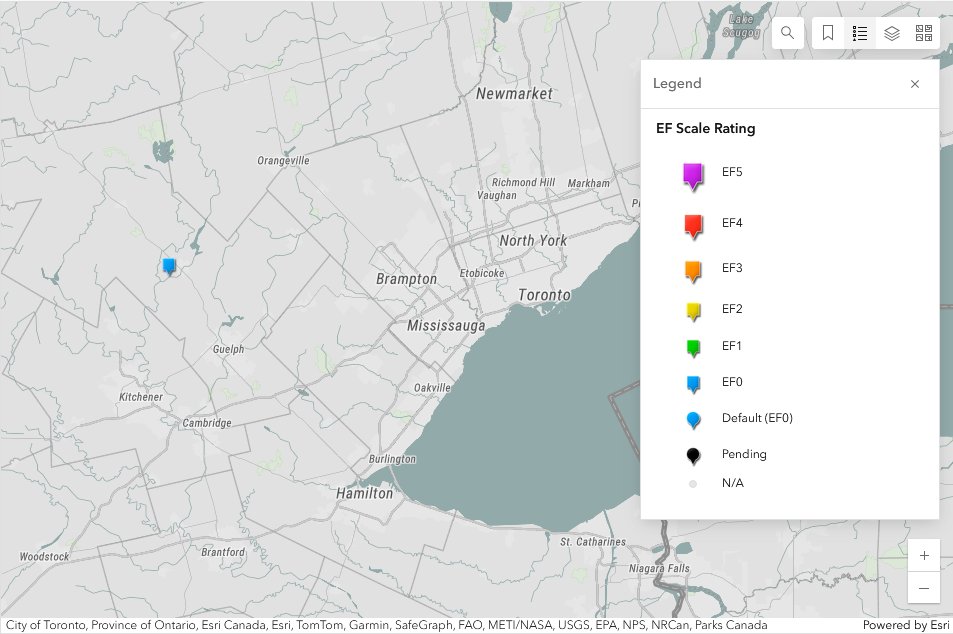Screen dimensions: 953x634
Task: Click the EF5 purple marker in the legend
Action: point(692,171)
